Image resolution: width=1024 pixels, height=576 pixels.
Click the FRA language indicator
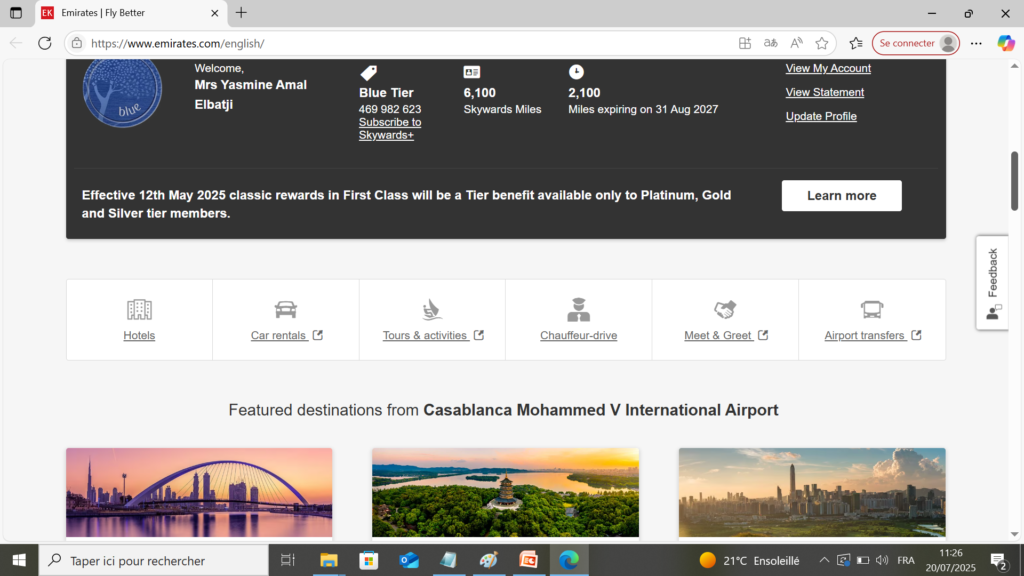click(x=906, y=560)
